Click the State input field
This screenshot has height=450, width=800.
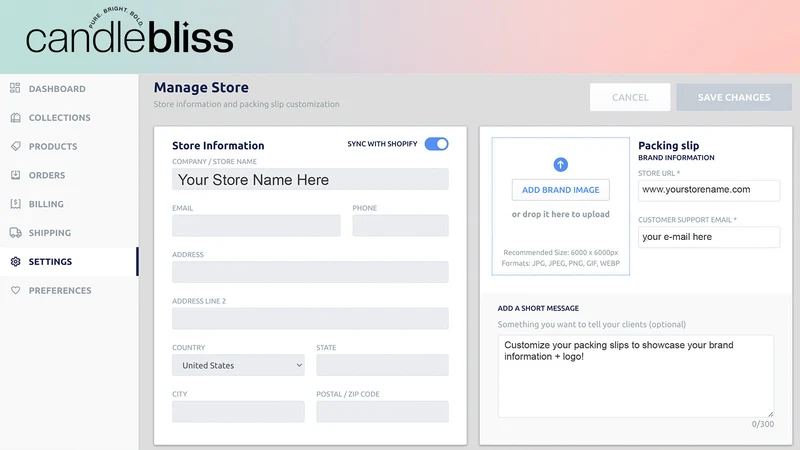[x=382, y=365]
